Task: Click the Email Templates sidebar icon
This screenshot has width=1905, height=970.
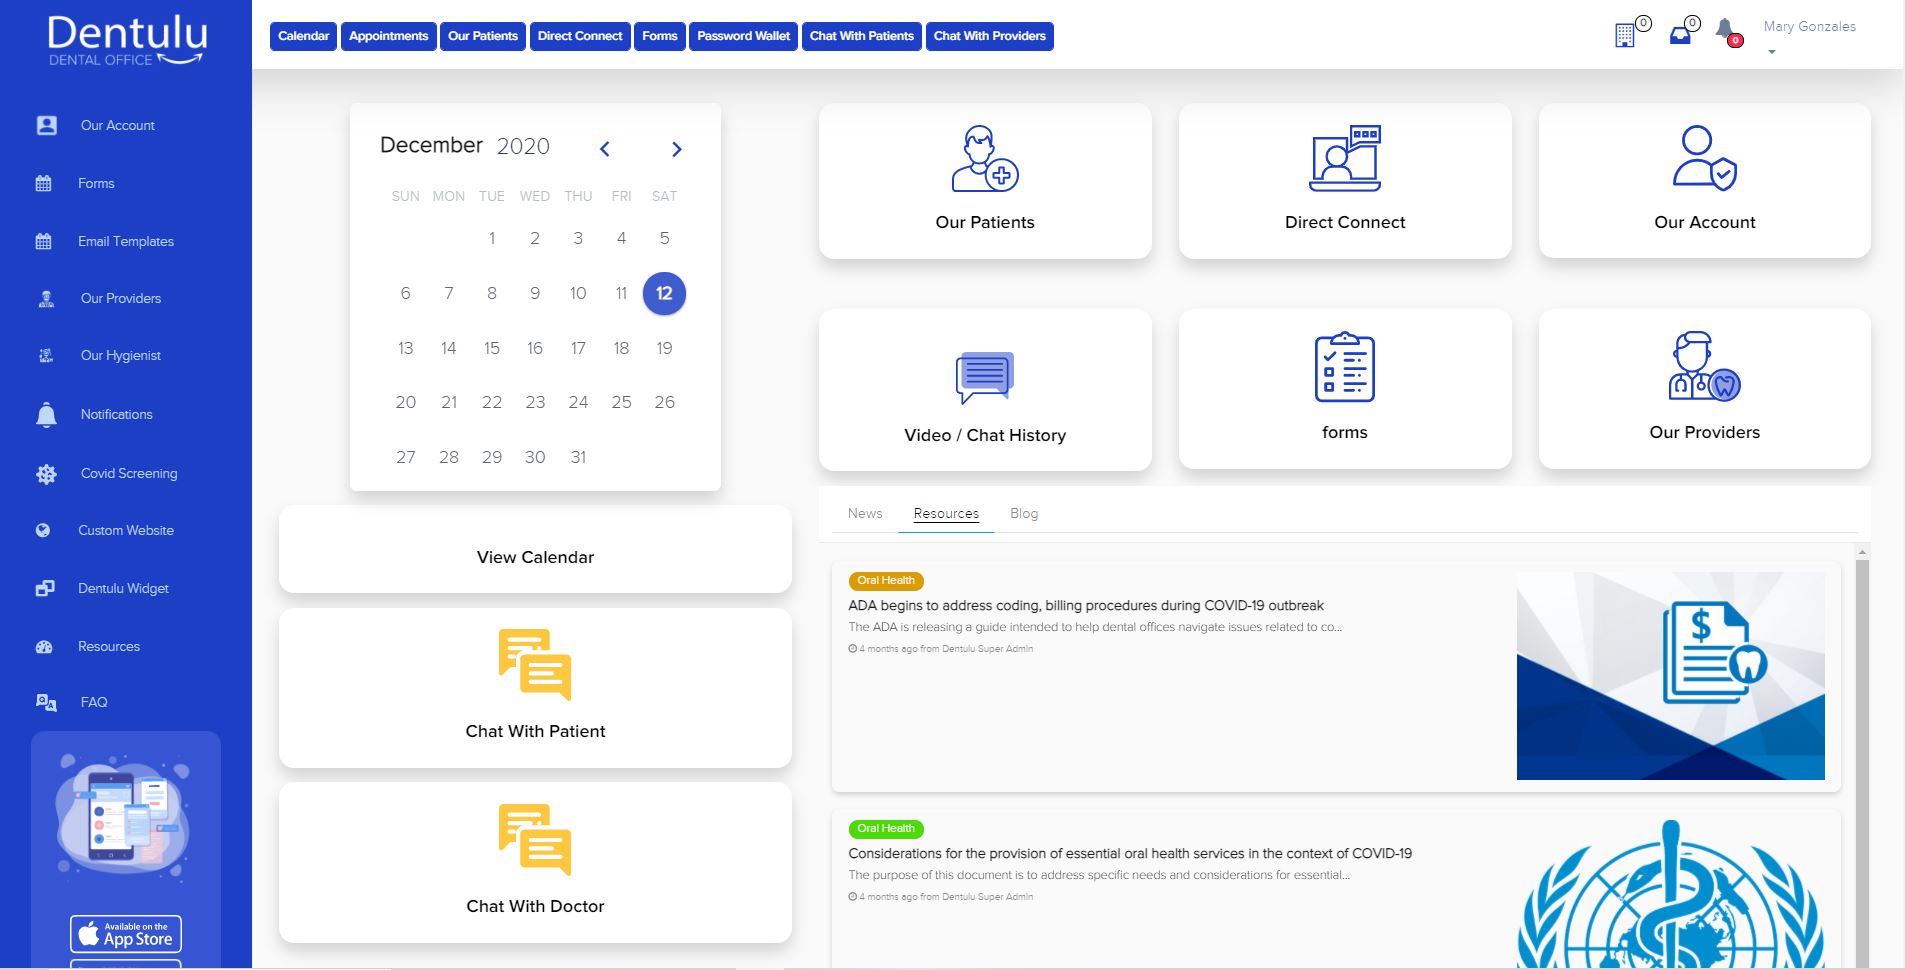Action: tap(43, 241)
